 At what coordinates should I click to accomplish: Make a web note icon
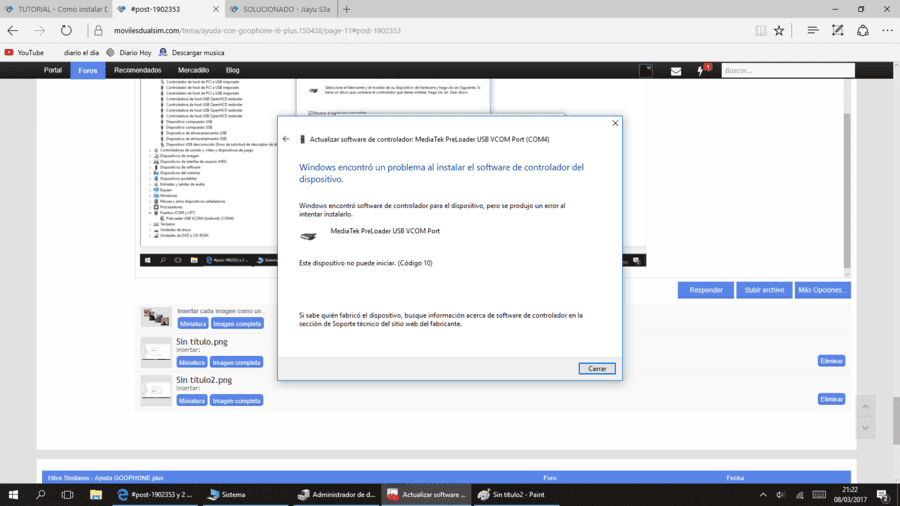click(837, 30)
